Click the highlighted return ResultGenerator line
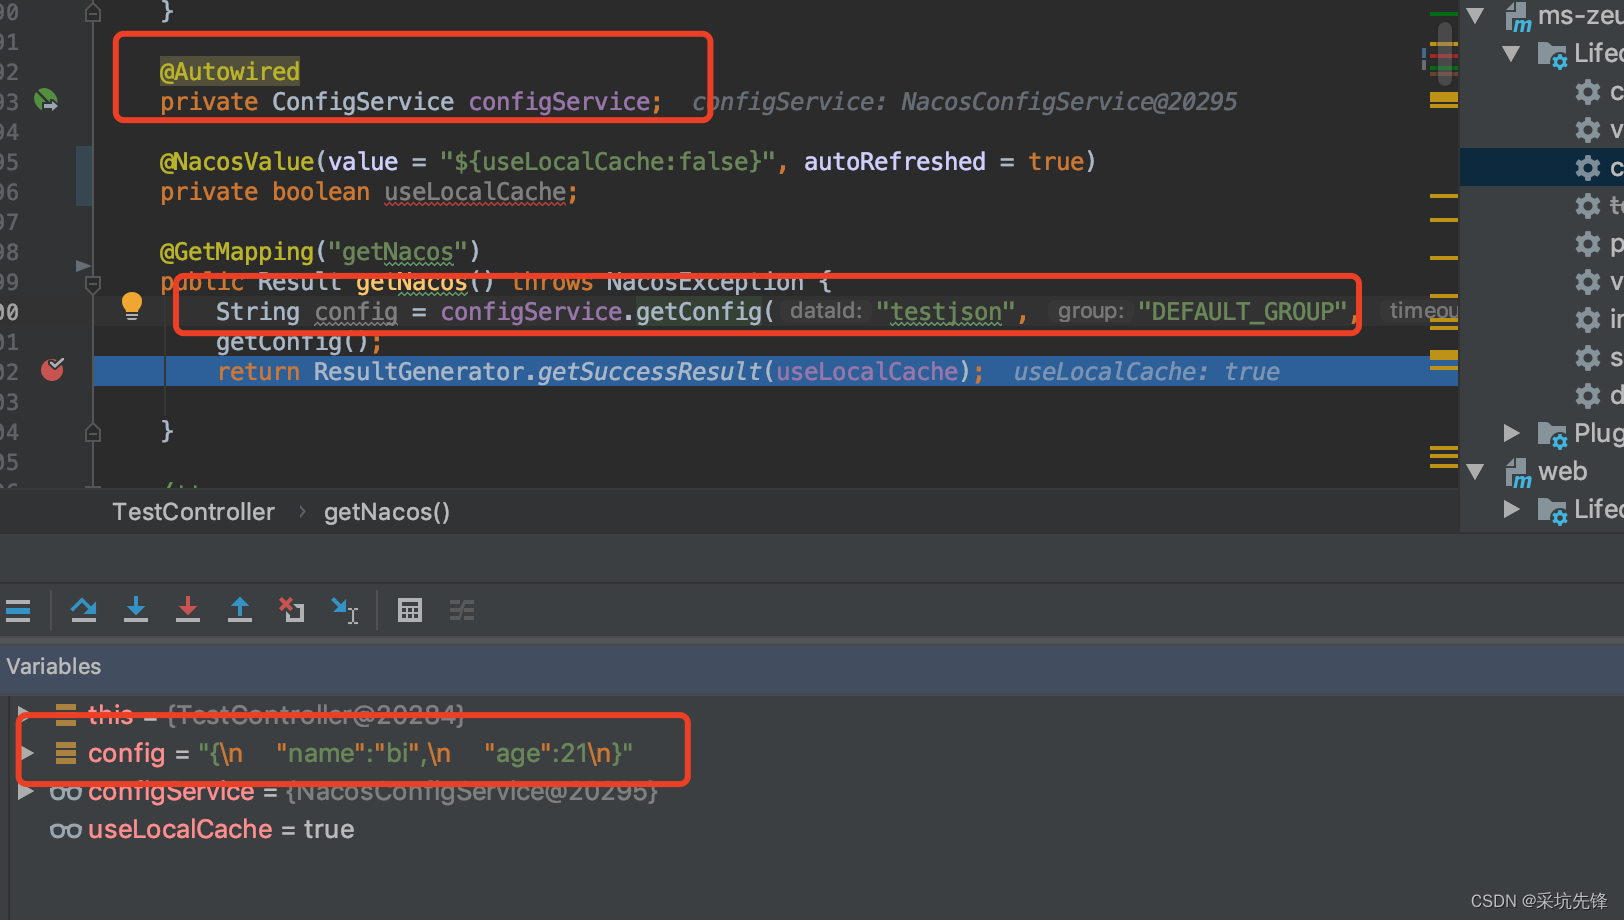The width and height of the screenshot is (1624, 920). click(x=775, y=371)
